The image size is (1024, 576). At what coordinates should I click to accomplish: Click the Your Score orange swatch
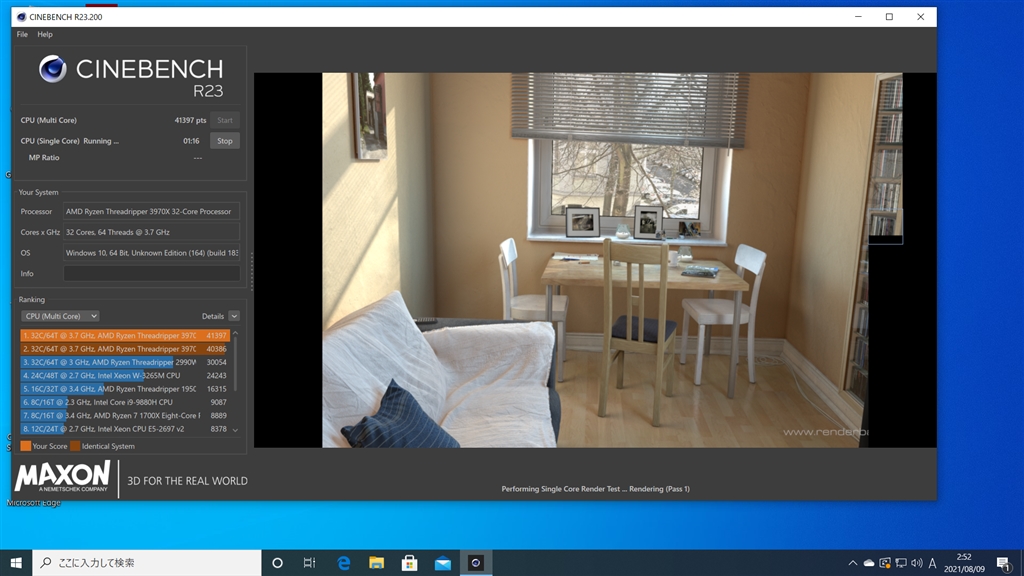(25, 446)
